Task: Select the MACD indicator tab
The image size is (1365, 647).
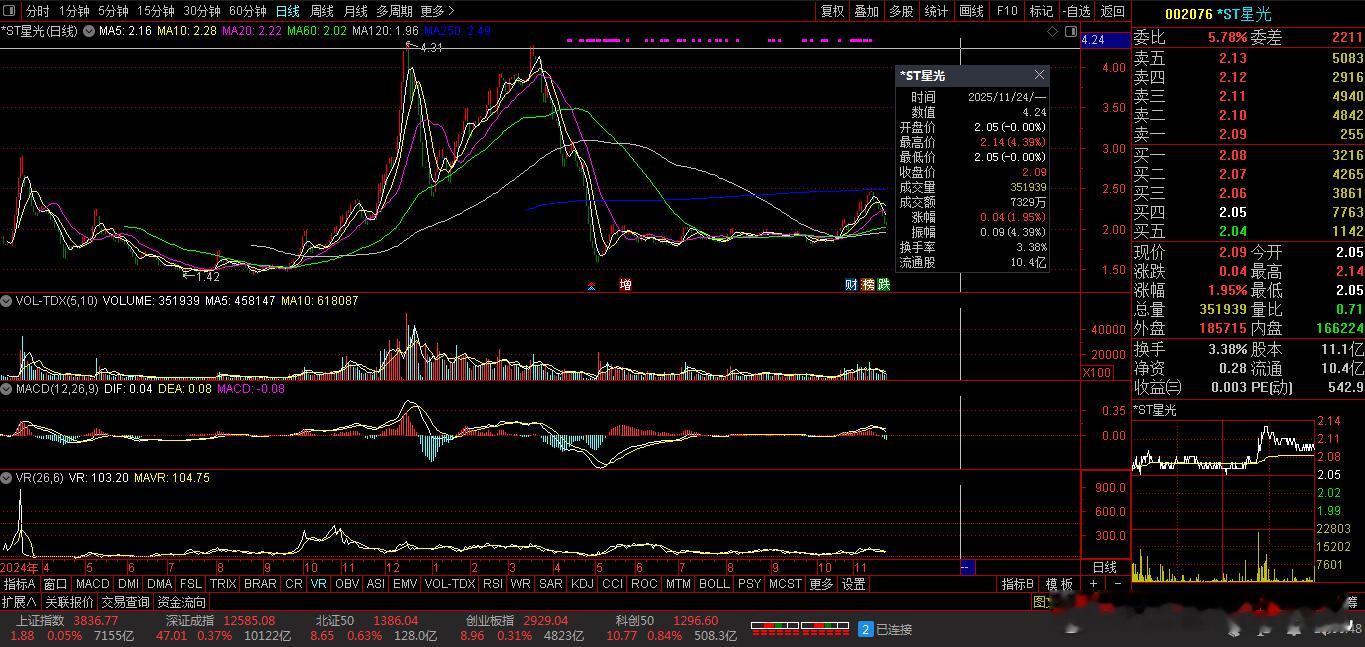Action: tap(92, 584)
